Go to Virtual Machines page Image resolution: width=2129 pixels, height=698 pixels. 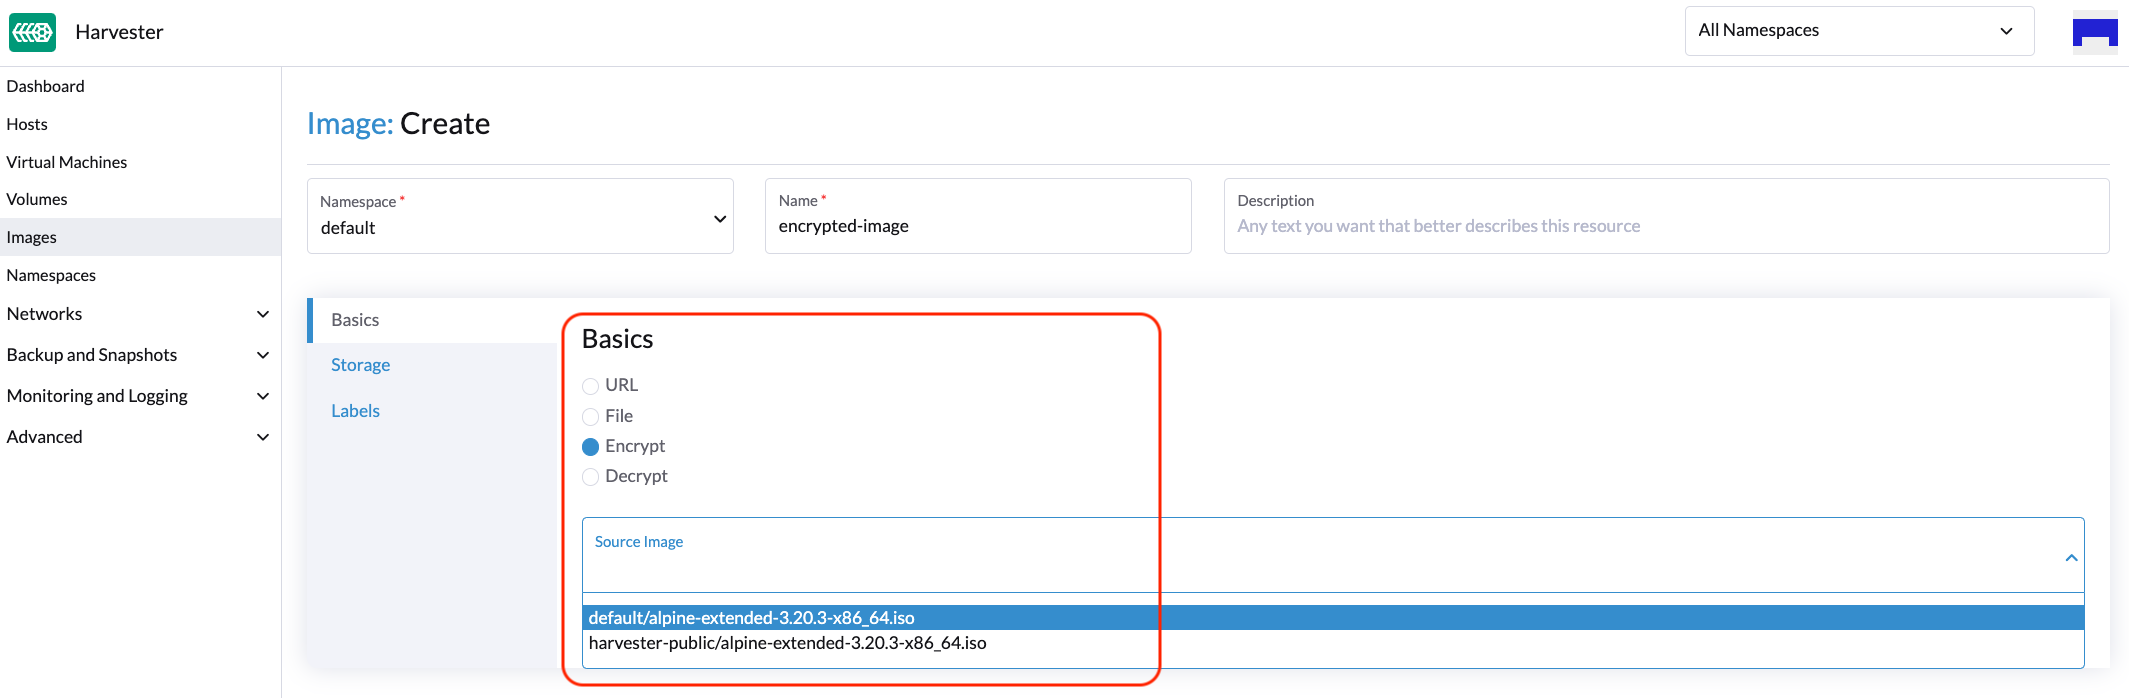[67, 162]
